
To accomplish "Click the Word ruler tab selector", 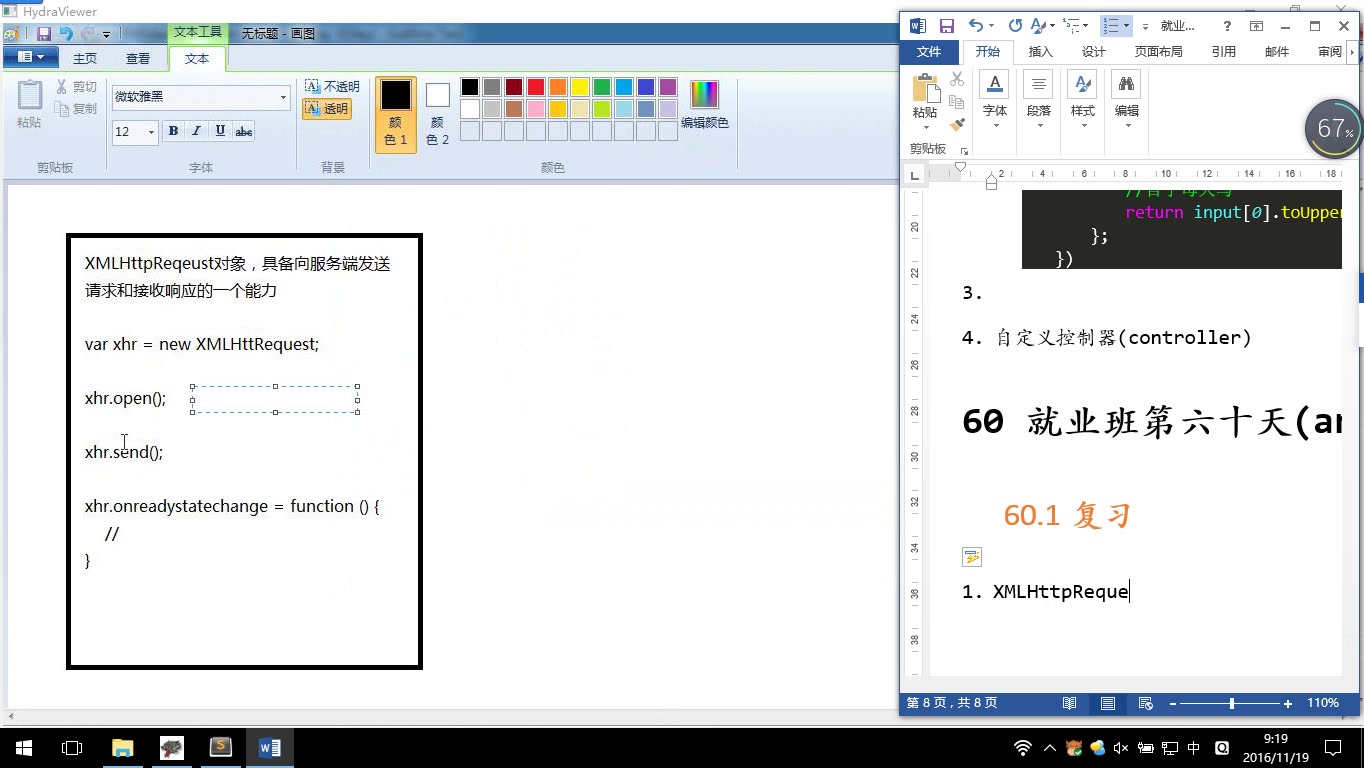I will click(x=914, y=175).
